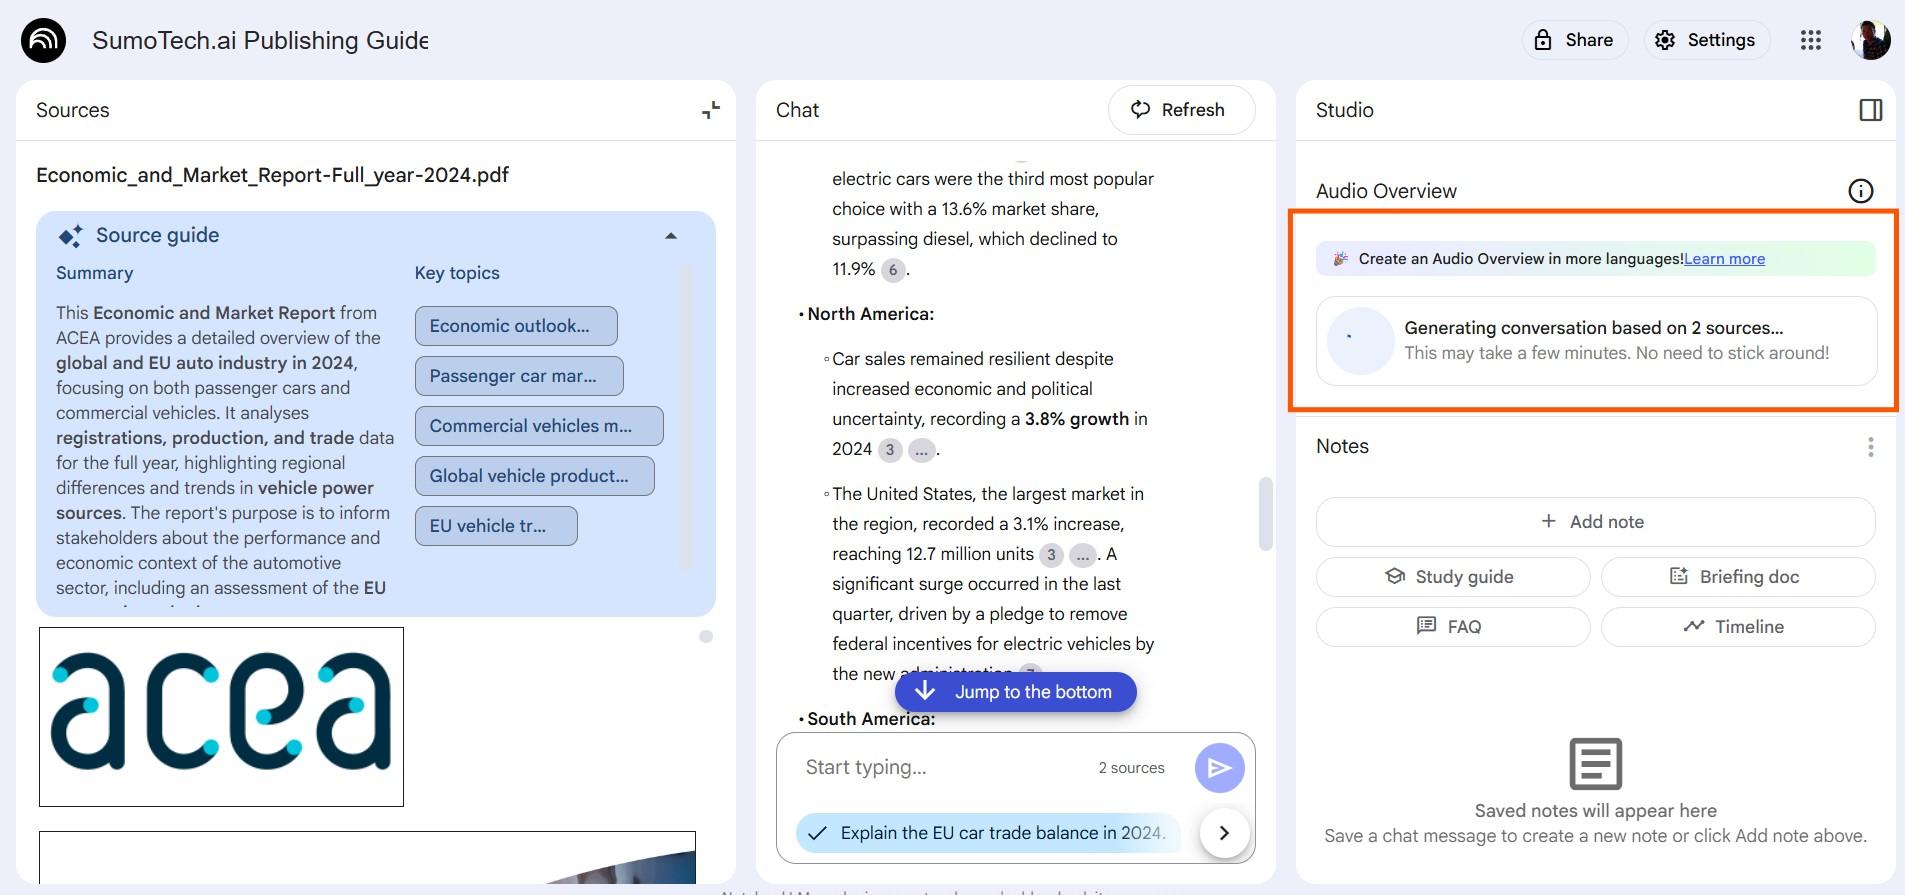Collapse the Source guide section
This screenshot has width=1905, height=895.
point(671,236)
